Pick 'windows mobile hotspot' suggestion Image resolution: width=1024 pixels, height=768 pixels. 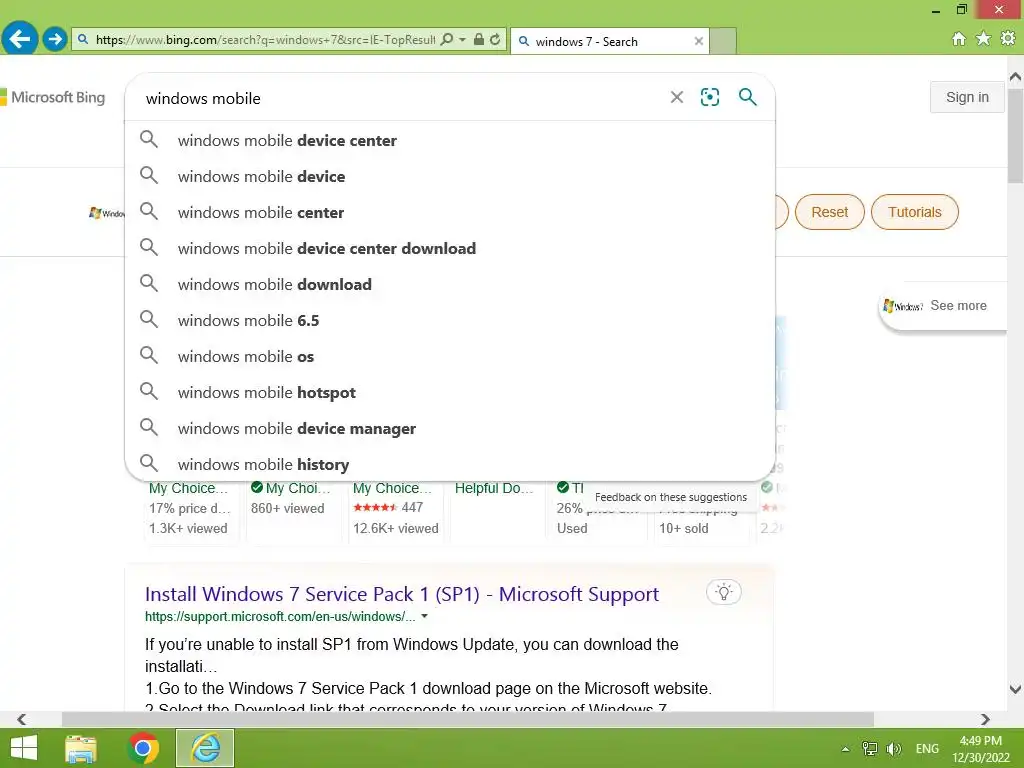(x=450, y=392)
